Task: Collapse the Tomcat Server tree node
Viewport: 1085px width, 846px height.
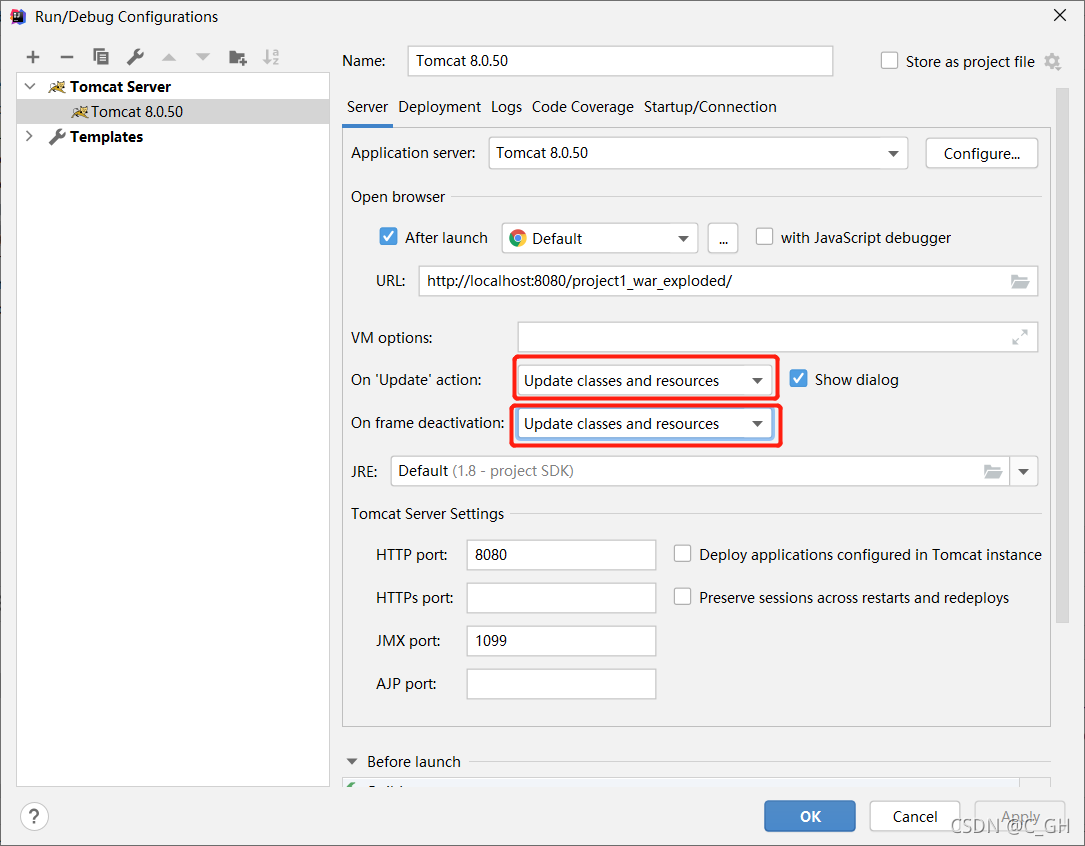Action: coord(30,86)
